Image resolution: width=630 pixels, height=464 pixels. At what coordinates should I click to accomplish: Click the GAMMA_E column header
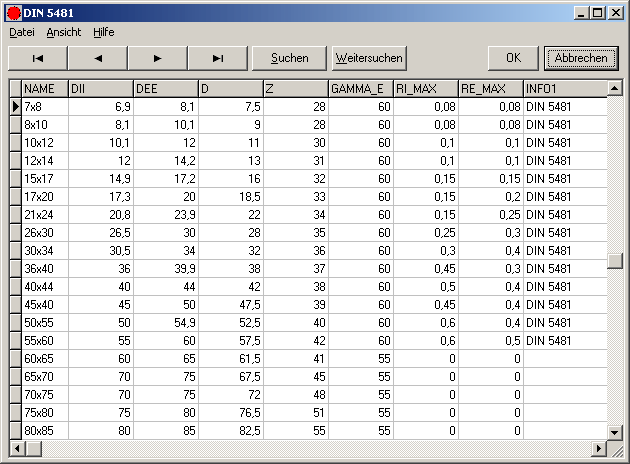click(x=360, y=88)
